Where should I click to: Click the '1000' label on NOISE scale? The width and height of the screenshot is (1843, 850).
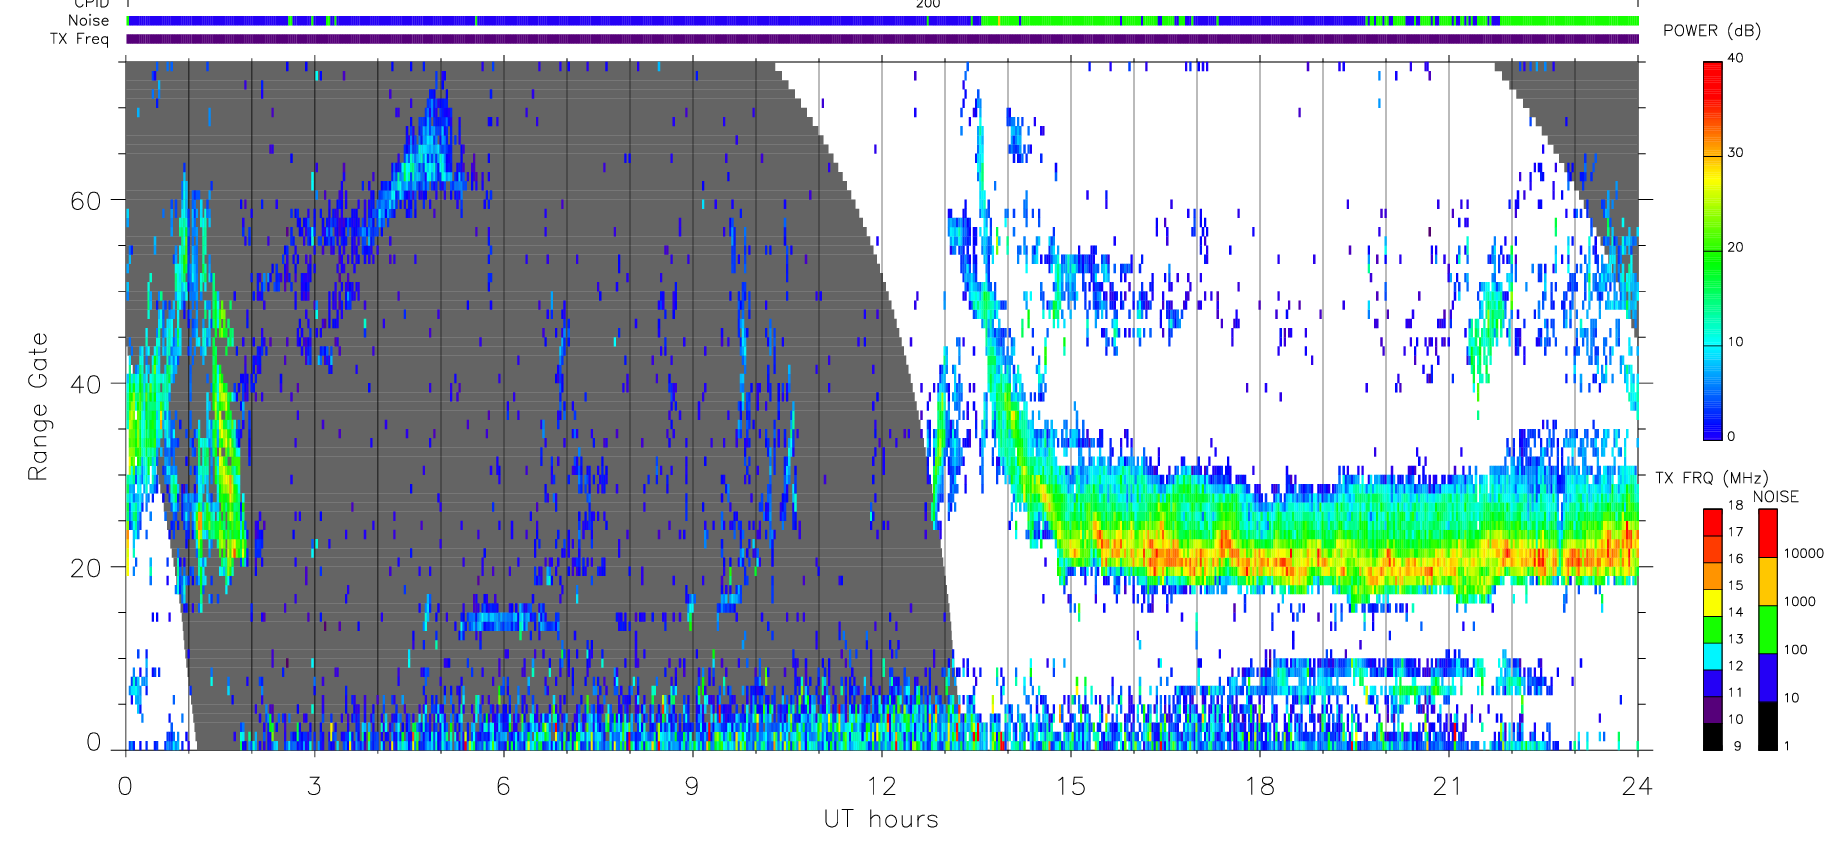click(1800, 601)
